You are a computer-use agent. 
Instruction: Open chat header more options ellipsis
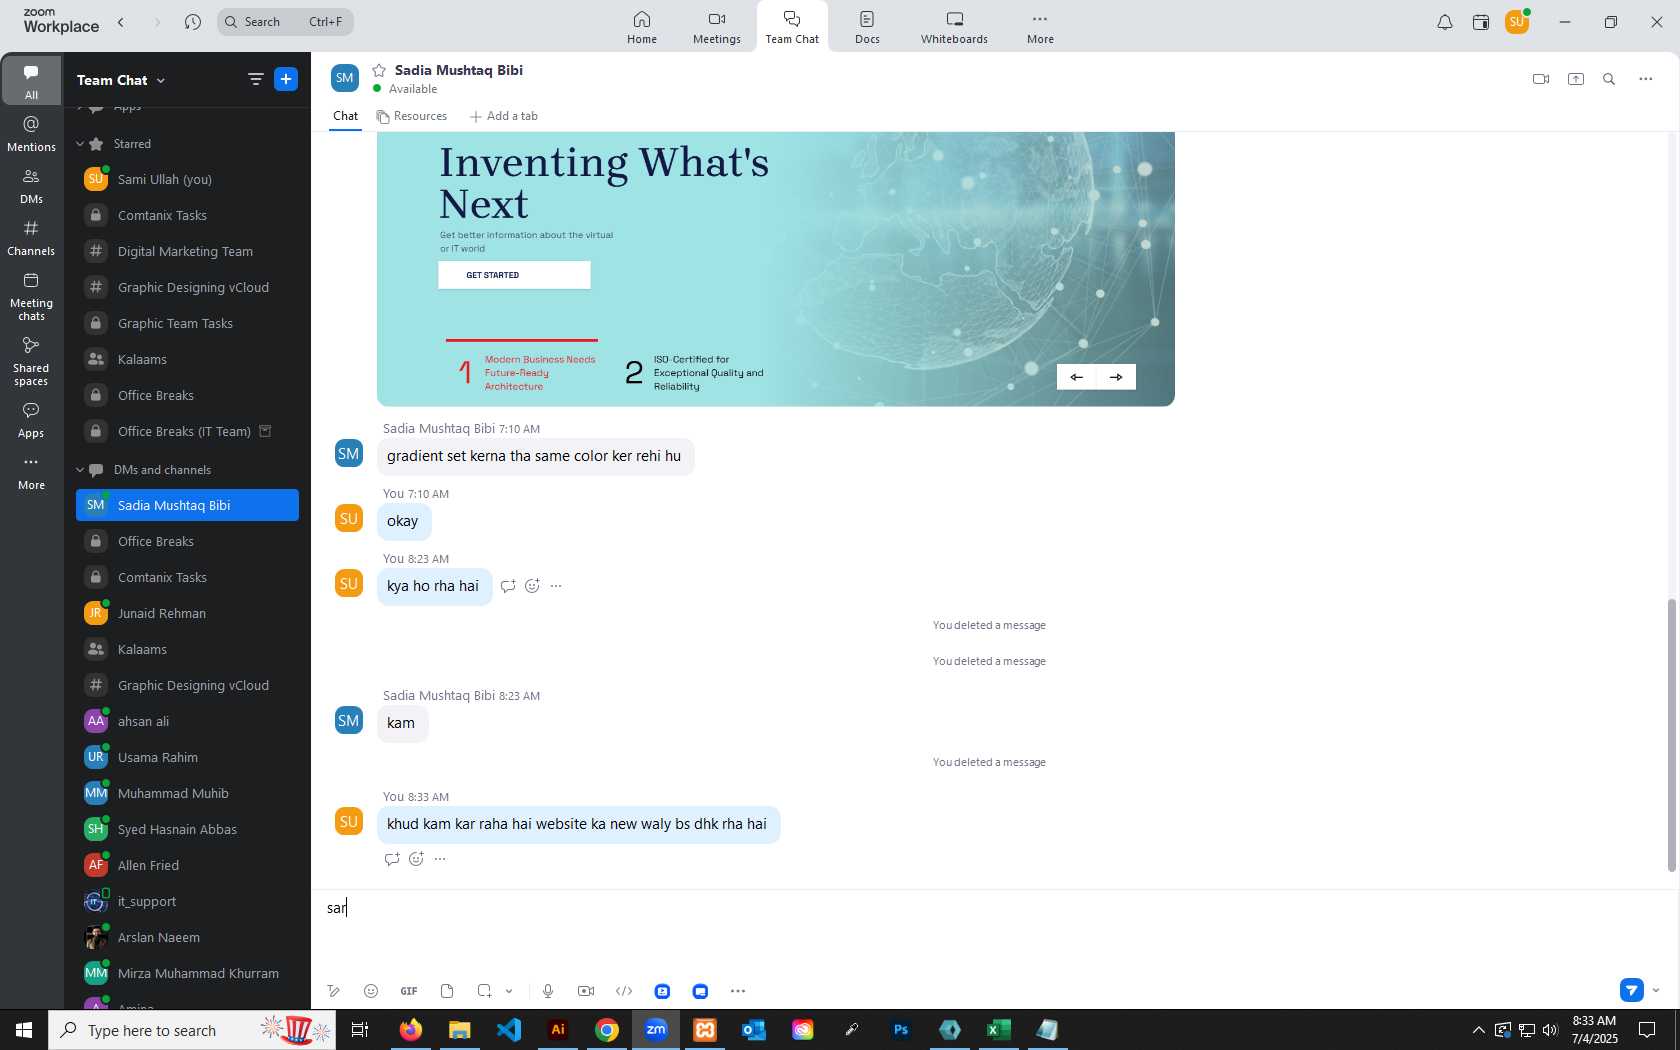1646,79
